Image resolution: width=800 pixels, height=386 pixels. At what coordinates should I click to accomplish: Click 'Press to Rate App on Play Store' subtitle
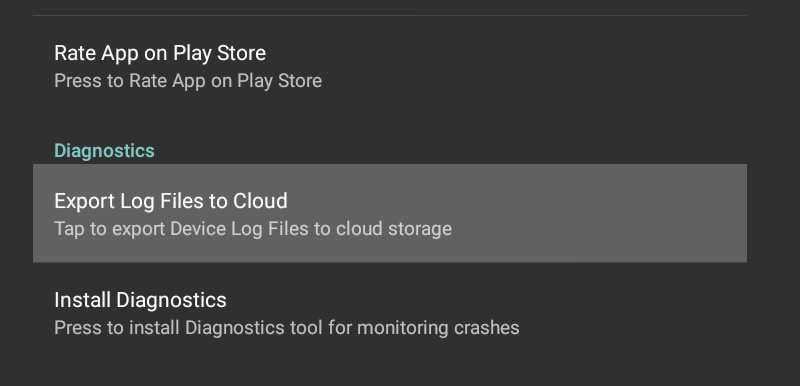(x=188, y=81)
